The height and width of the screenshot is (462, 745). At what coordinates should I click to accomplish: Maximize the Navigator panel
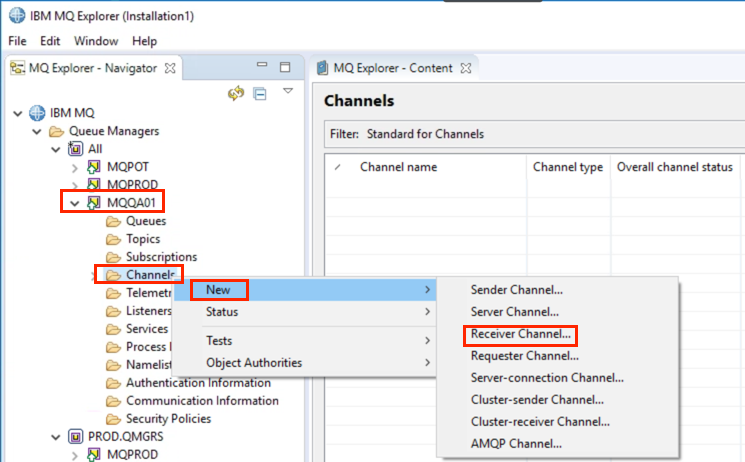pyautogui.click(x=285, y=67)
